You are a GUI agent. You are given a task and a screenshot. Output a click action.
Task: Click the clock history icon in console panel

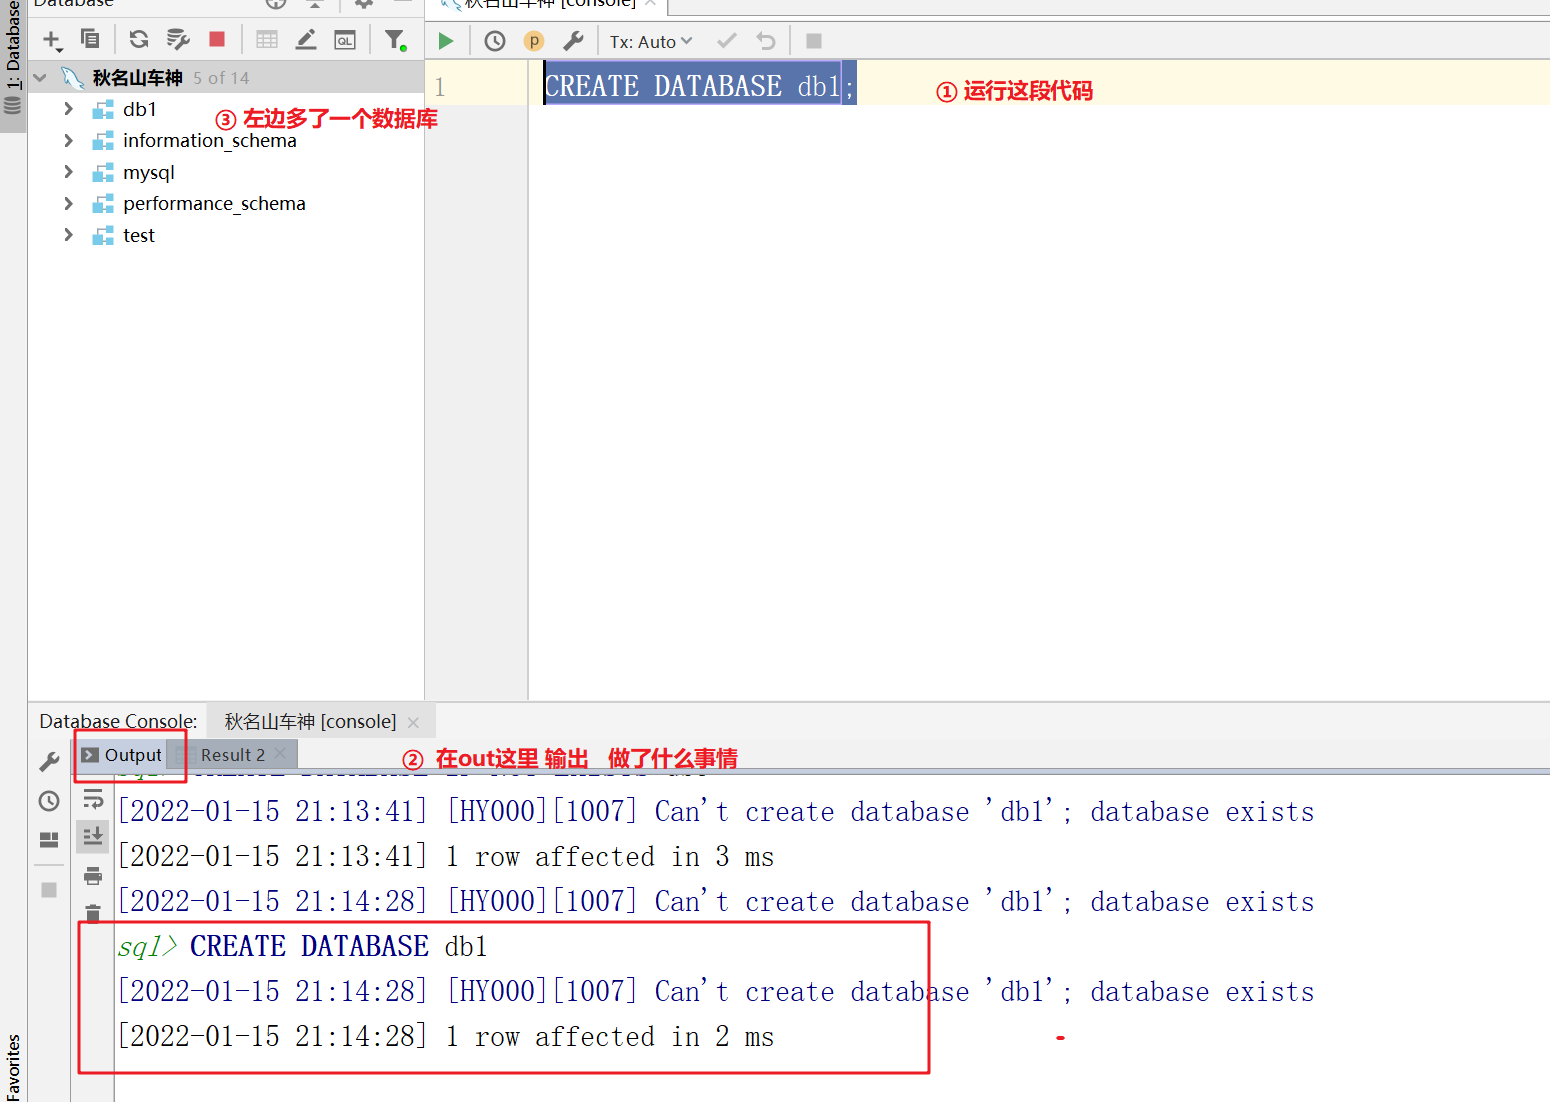click(x=49, y=801)
